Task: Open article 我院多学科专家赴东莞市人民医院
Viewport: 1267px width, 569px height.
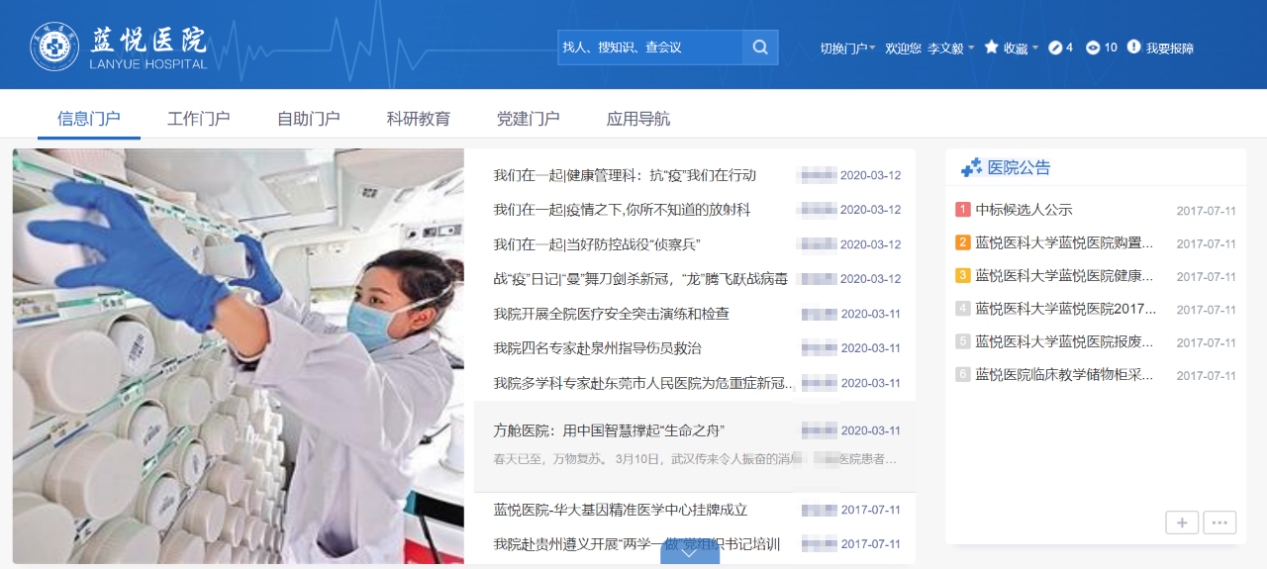Action: [x=644, y=383]
